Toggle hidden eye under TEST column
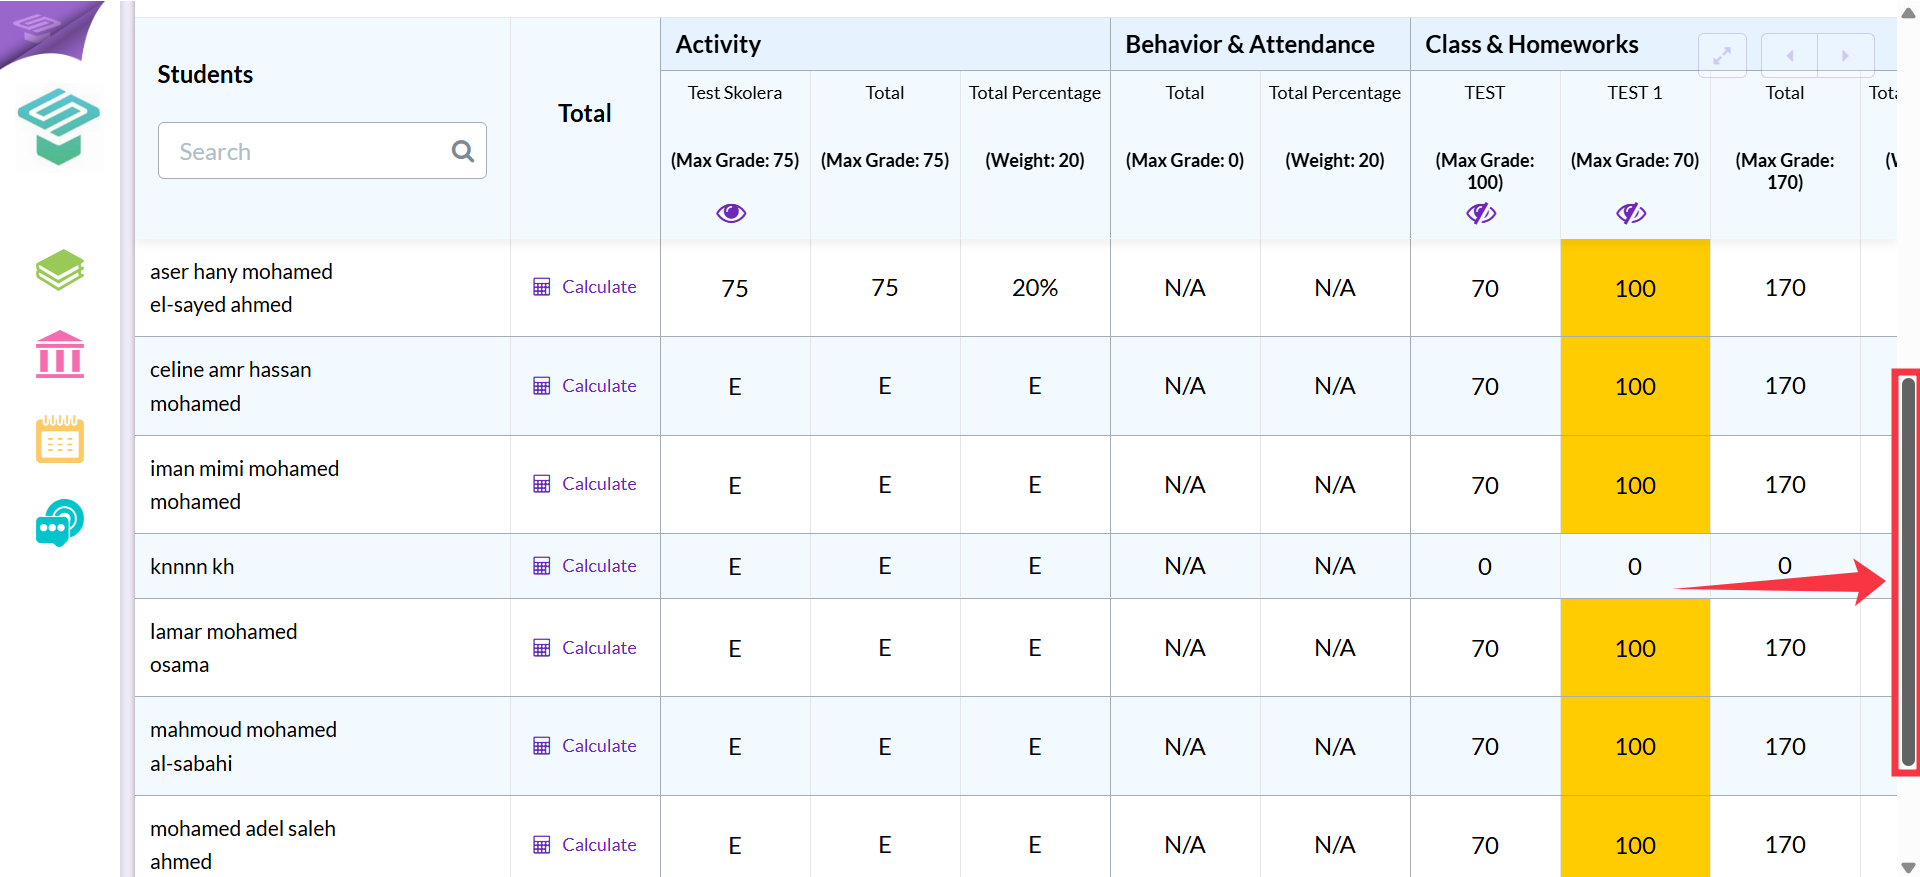Image resolution: width=1920 pixels, height=877 pixels. click(1481, 213)
